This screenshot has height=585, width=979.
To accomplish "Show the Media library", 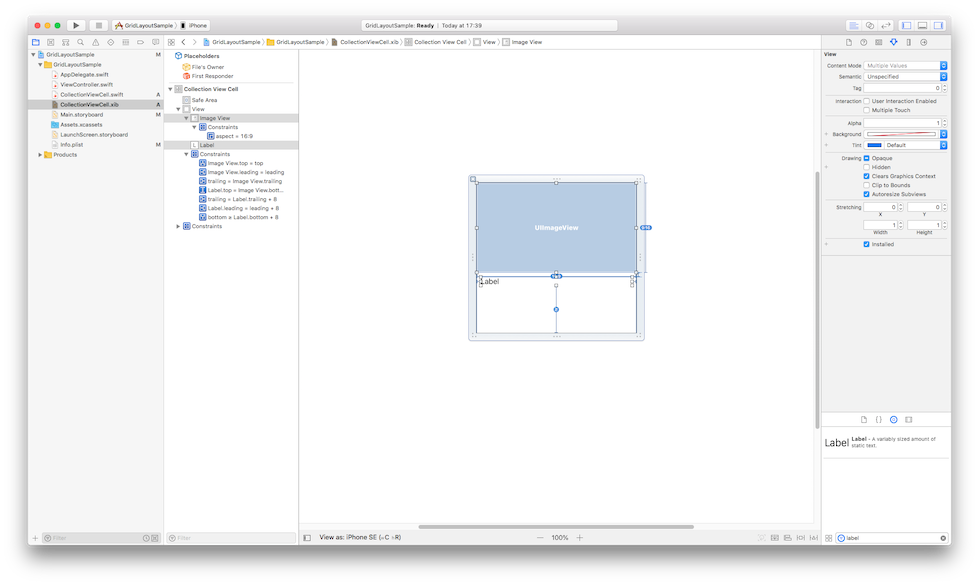I will point(908,420).
